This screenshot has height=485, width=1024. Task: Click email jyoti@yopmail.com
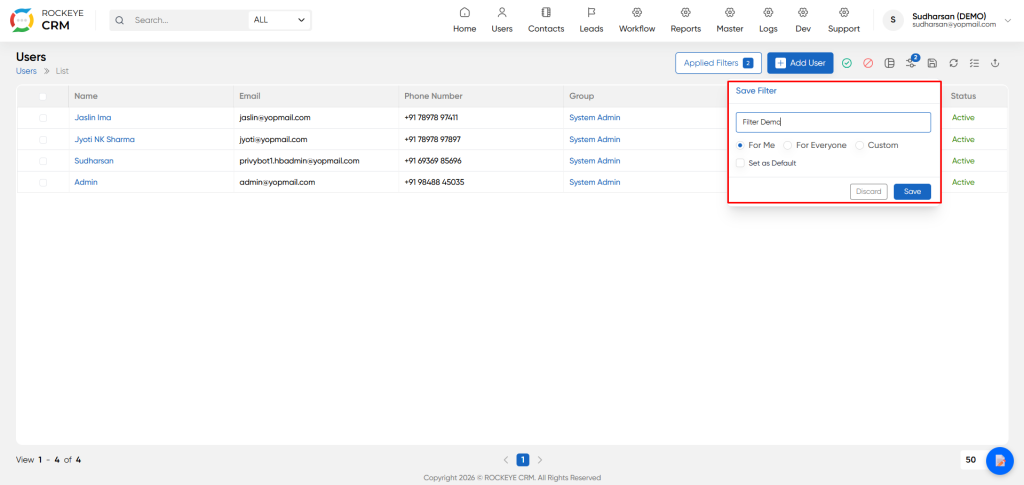[274, 139]
